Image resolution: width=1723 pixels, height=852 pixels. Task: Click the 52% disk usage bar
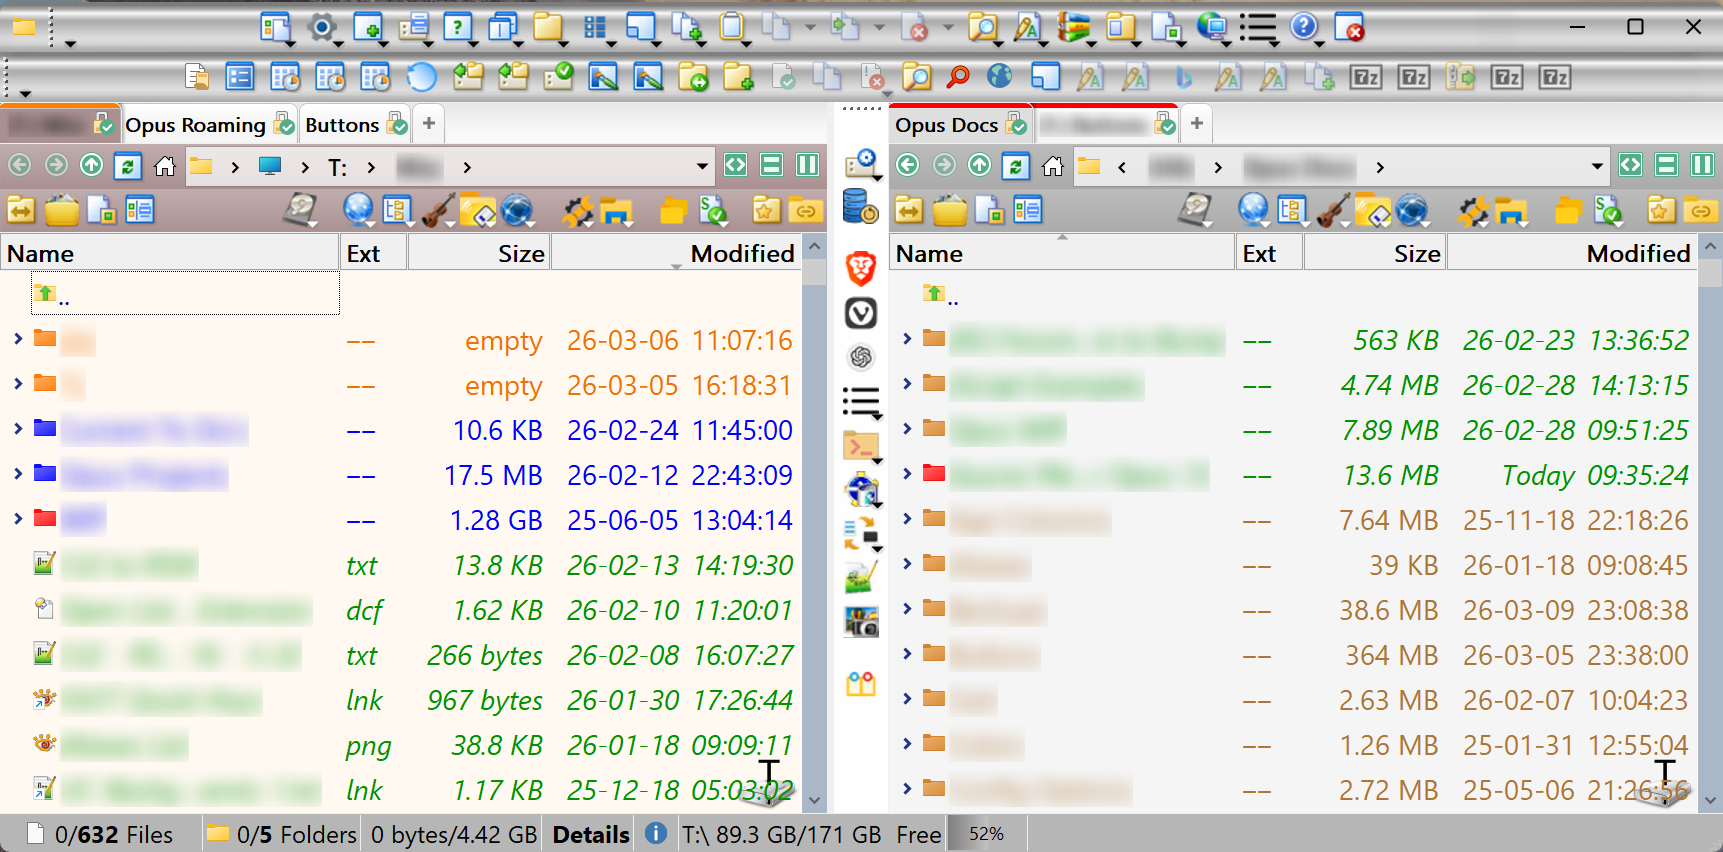pos(986,834)
